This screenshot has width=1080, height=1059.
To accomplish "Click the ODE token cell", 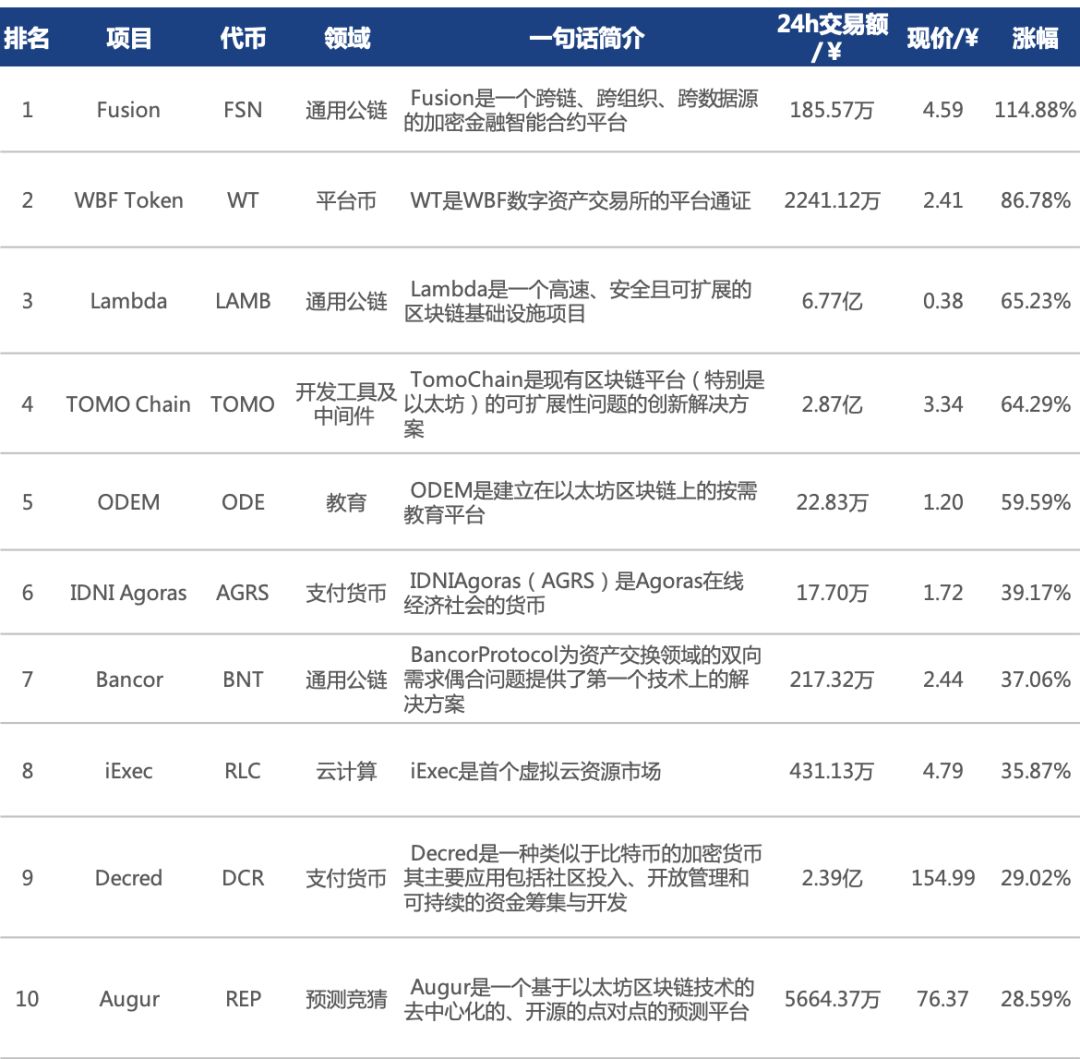I will tap(242, 502).
